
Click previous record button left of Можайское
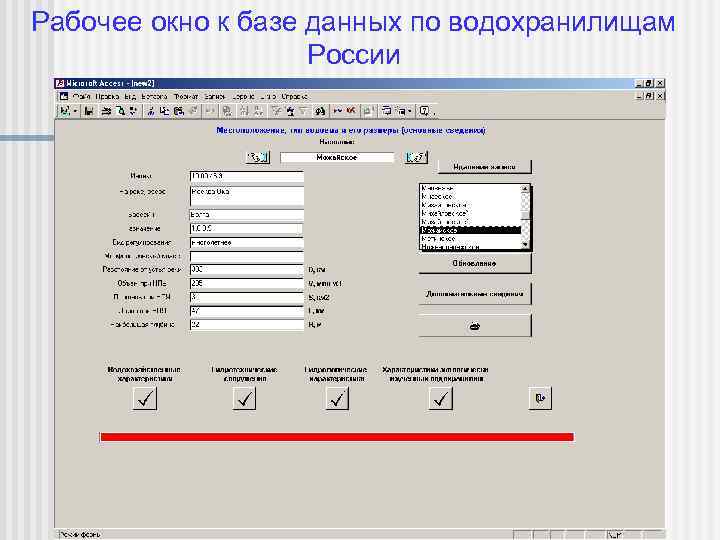pos(257,158)
